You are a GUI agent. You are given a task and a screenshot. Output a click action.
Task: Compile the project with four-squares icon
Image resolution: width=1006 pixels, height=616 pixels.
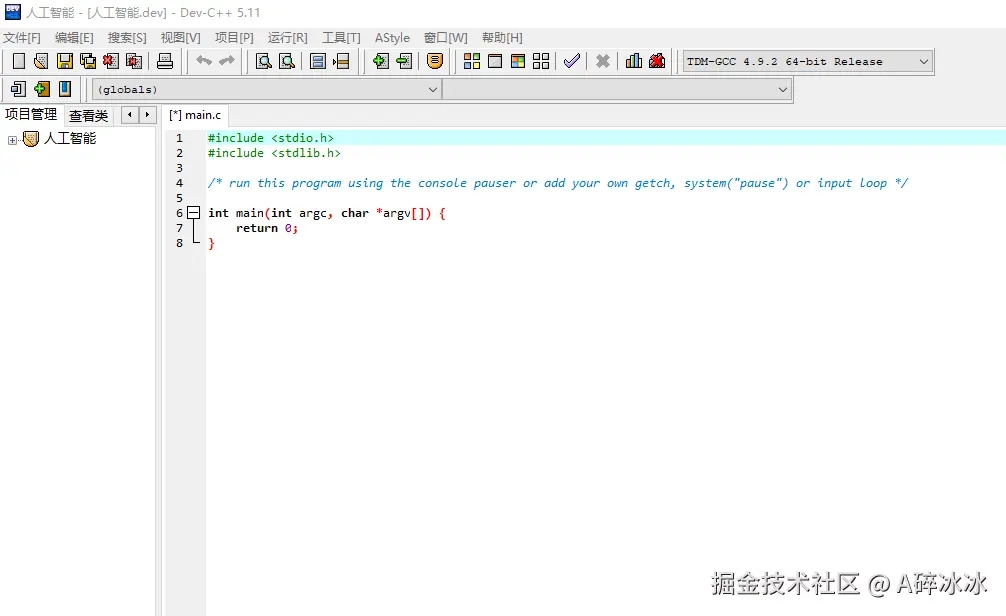click(472, 61)
